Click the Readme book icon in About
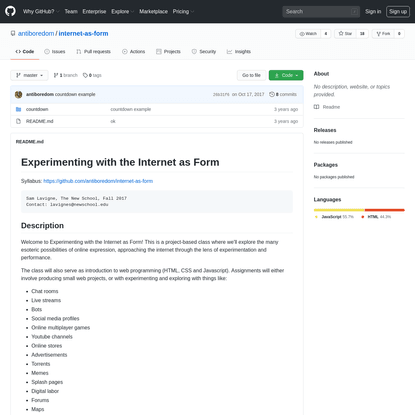 point(316,107)
